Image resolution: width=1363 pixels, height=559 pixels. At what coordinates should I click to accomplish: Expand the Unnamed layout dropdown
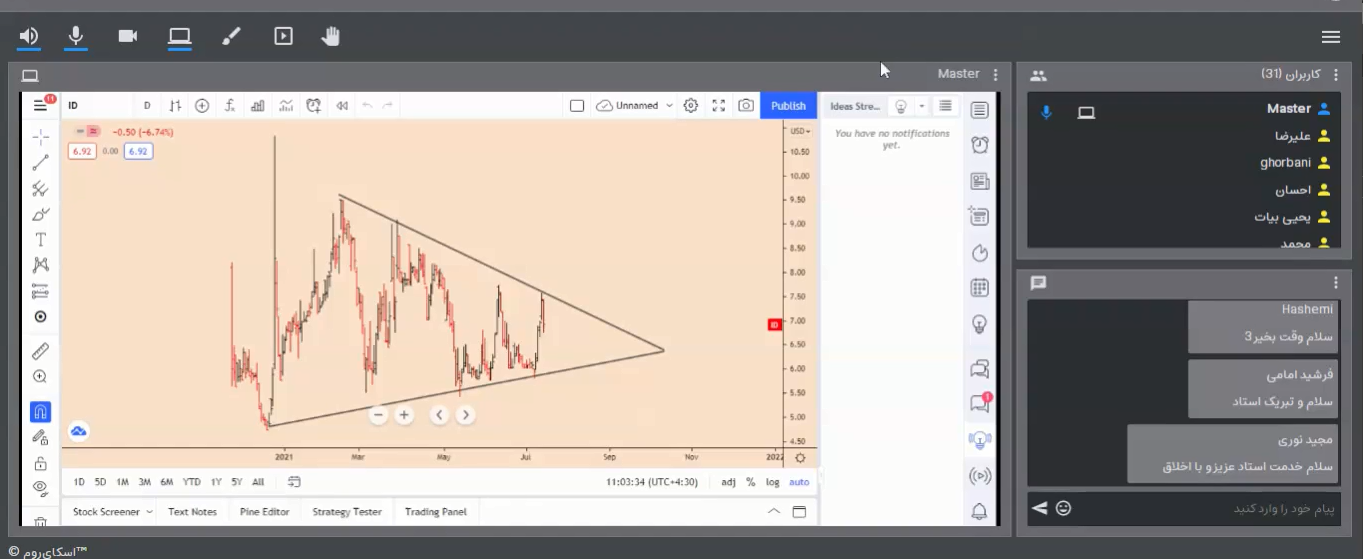669,106
